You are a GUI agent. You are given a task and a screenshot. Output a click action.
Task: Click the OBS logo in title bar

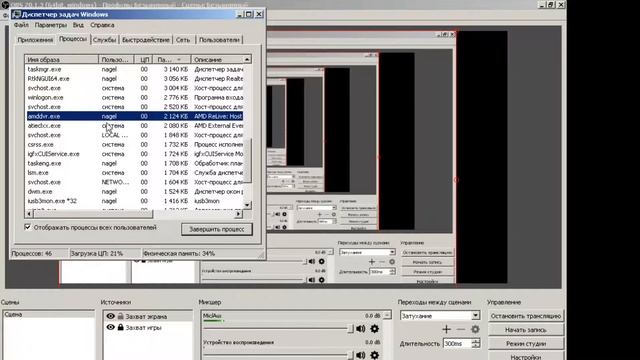coord(4,4)
